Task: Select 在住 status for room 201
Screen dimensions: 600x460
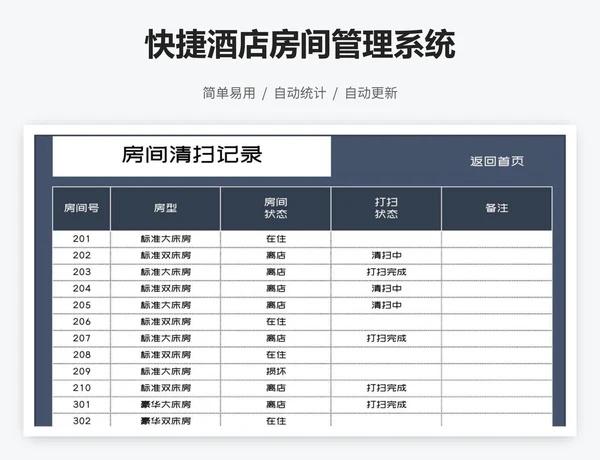Action: point(276,239)
